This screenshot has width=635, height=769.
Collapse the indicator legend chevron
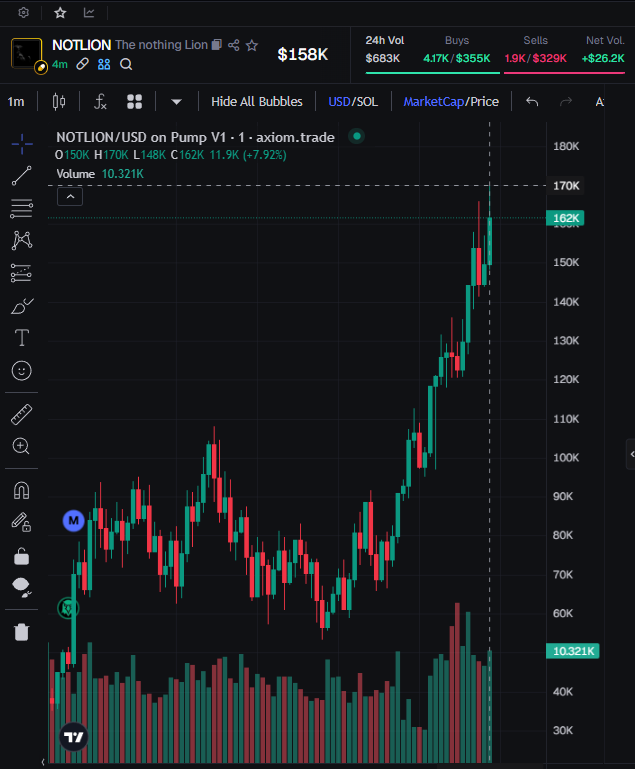[70, 197]
